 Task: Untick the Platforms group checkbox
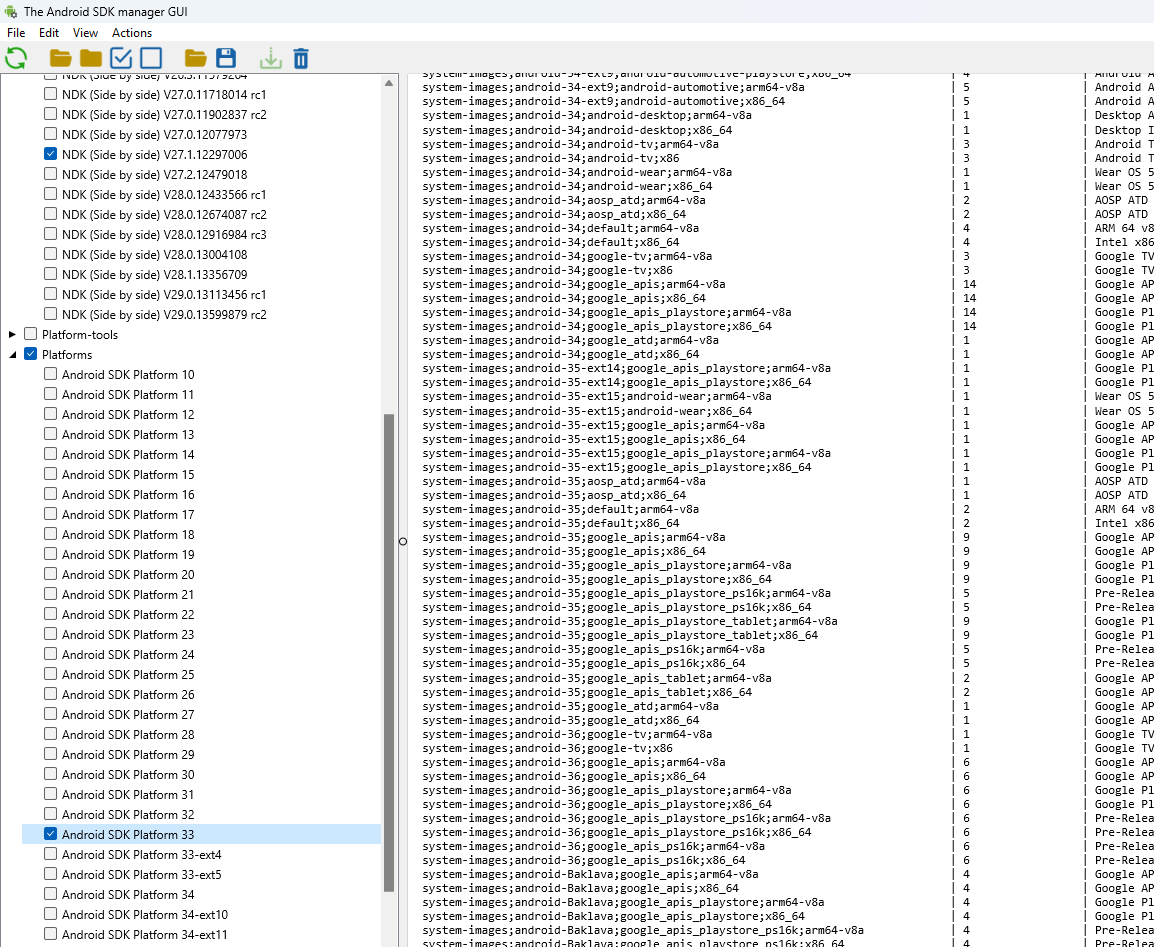tap(30, 354)
